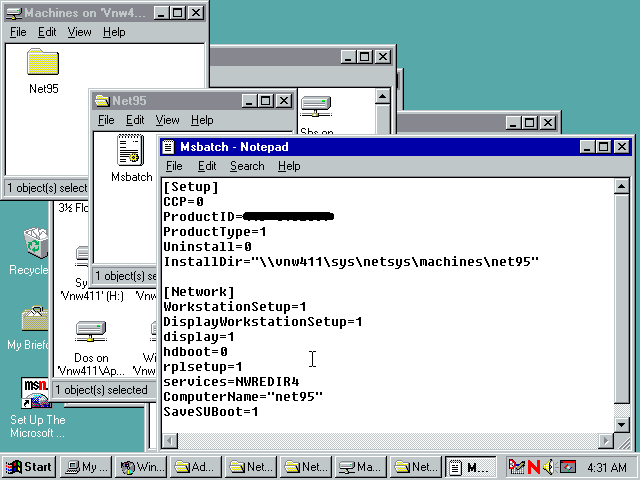Open View menu in Net95 window
This screenshot has width=640, height=480.
click(x=167, y=120)
